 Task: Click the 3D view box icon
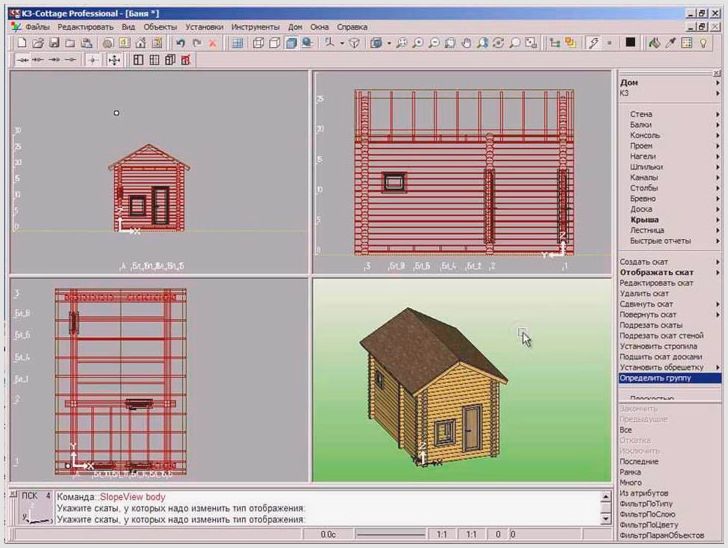click(x=376, y=43)
